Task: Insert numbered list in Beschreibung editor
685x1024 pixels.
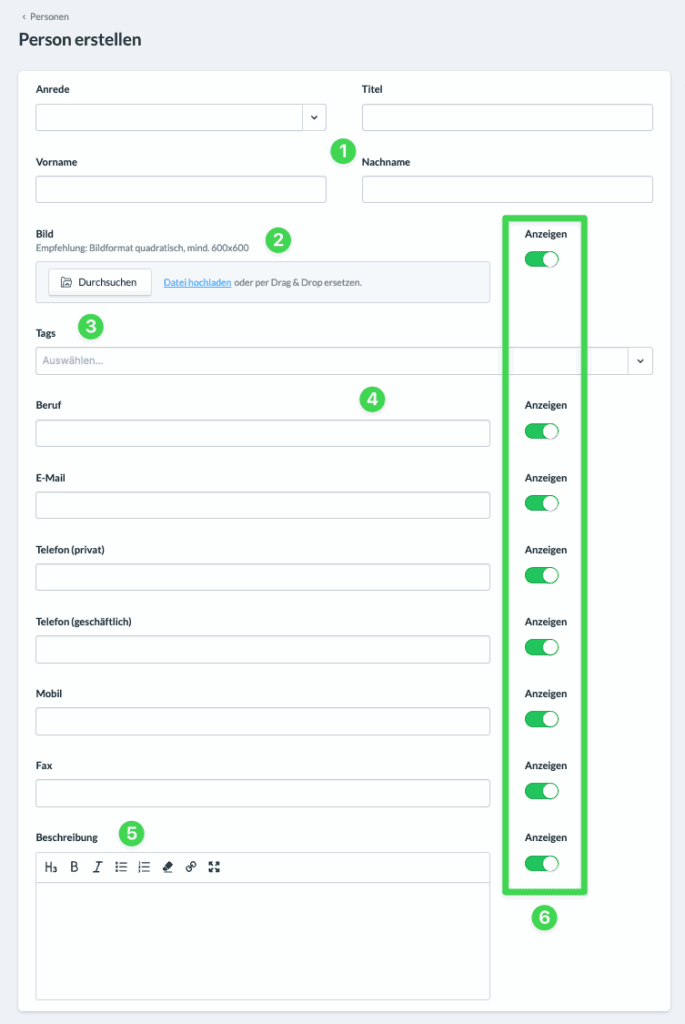Action: pyautogui.click(x=144, y=867)
